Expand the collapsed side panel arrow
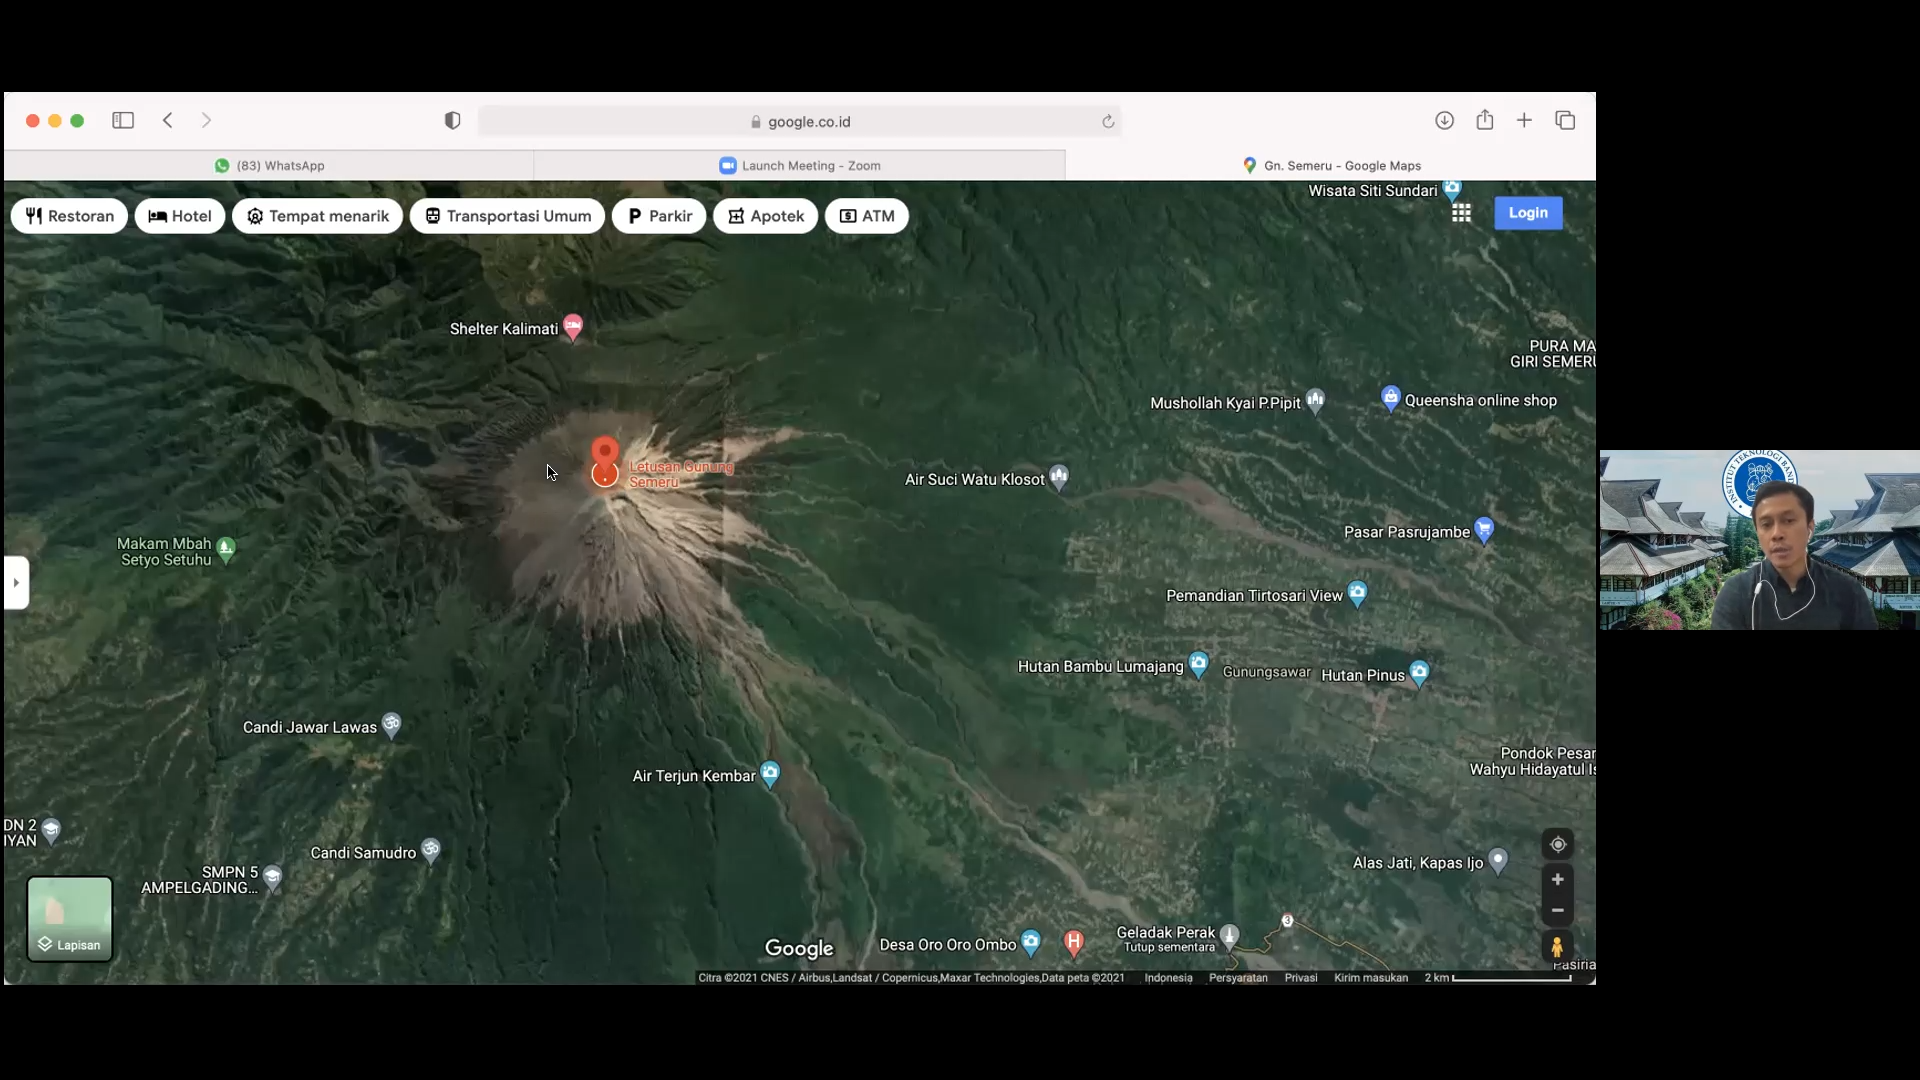 tap(16, 583)
